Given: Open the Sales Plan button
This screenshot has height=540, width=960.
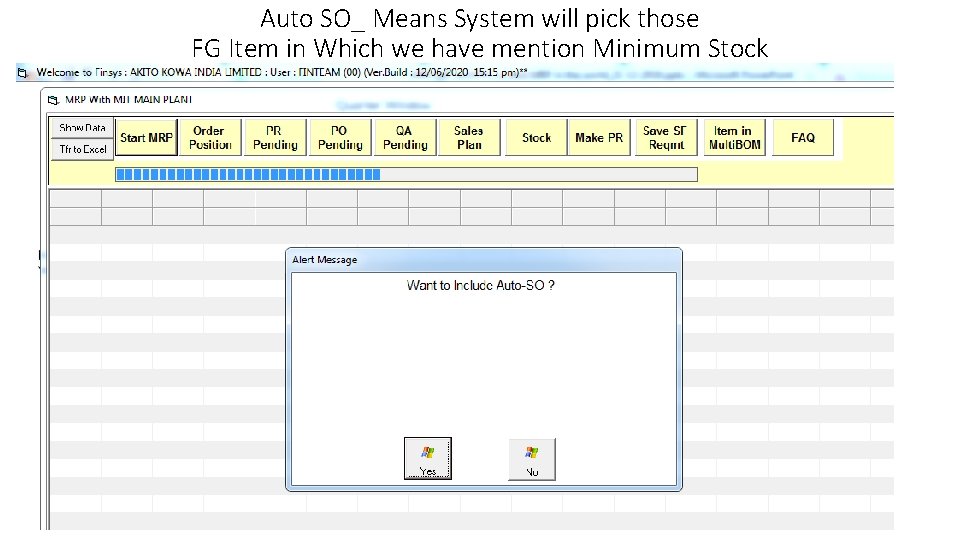Looking at the screenshot, I should [x=469, y=138].
